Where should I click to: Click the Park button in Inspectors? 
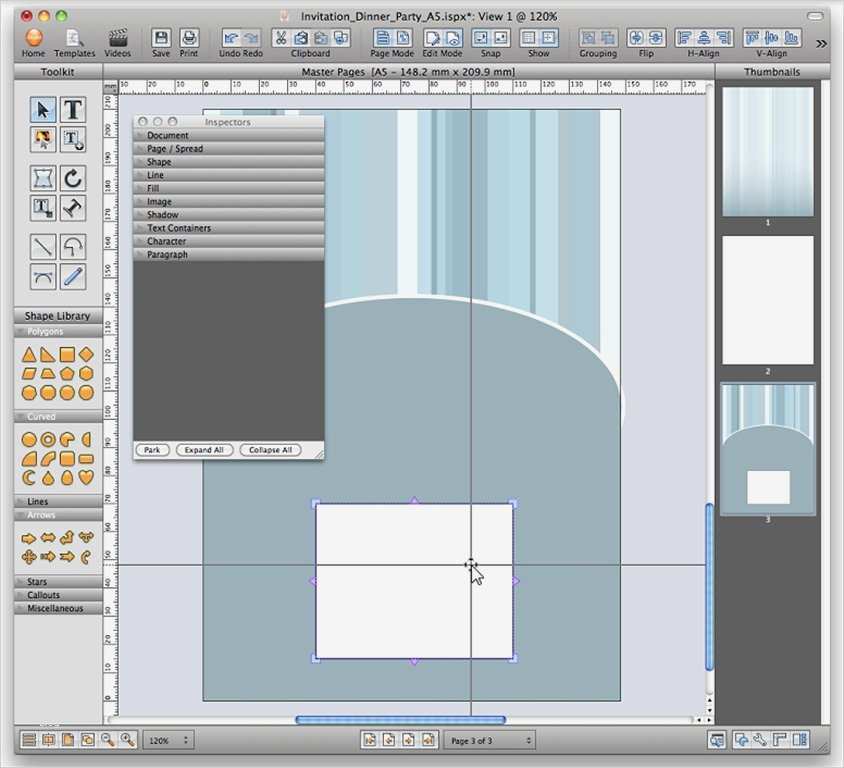152,450
